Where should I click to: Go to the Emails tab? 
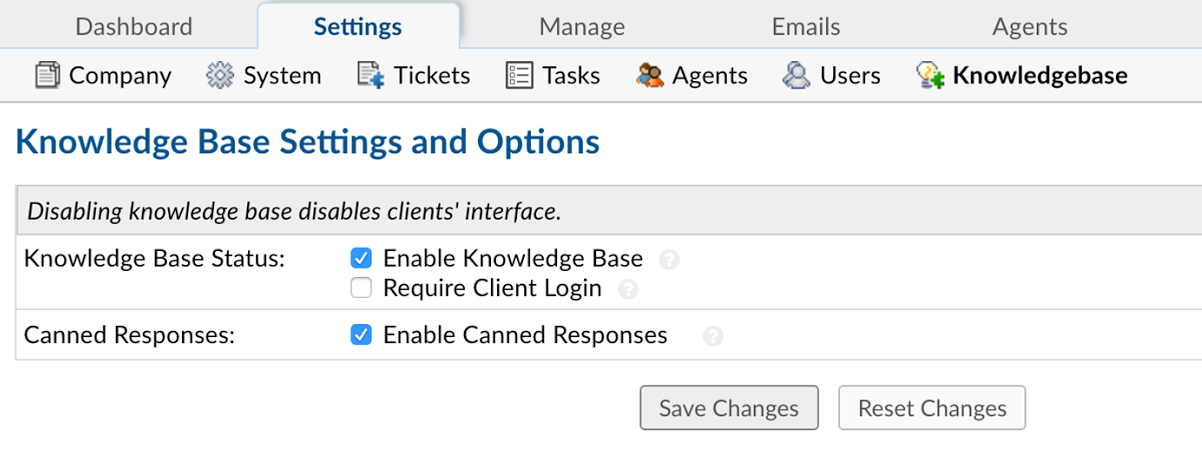pos(806,26)
